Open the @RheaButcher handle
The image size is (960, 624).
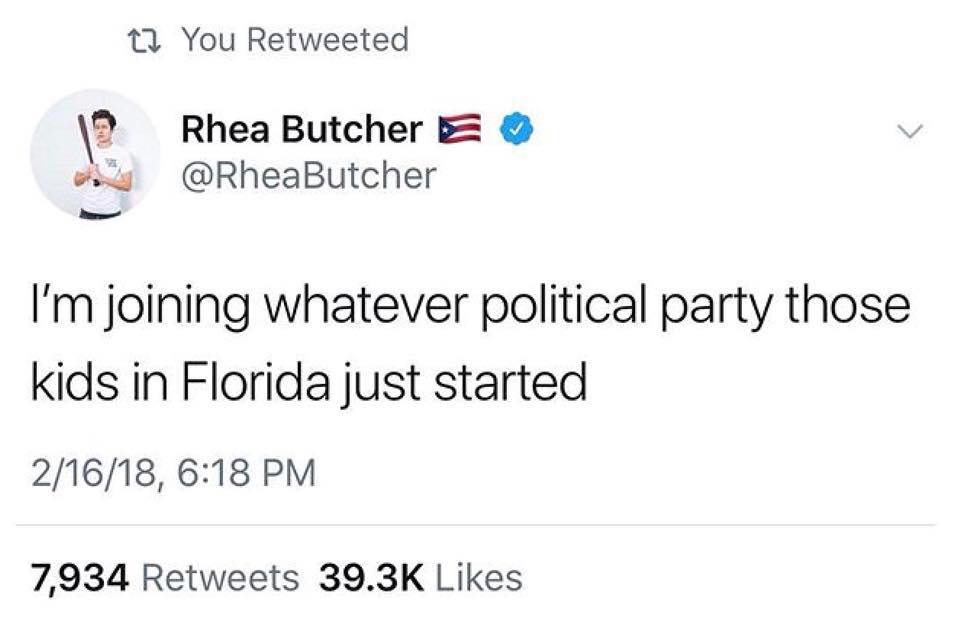pyautogui.click(x=309, y=175)
